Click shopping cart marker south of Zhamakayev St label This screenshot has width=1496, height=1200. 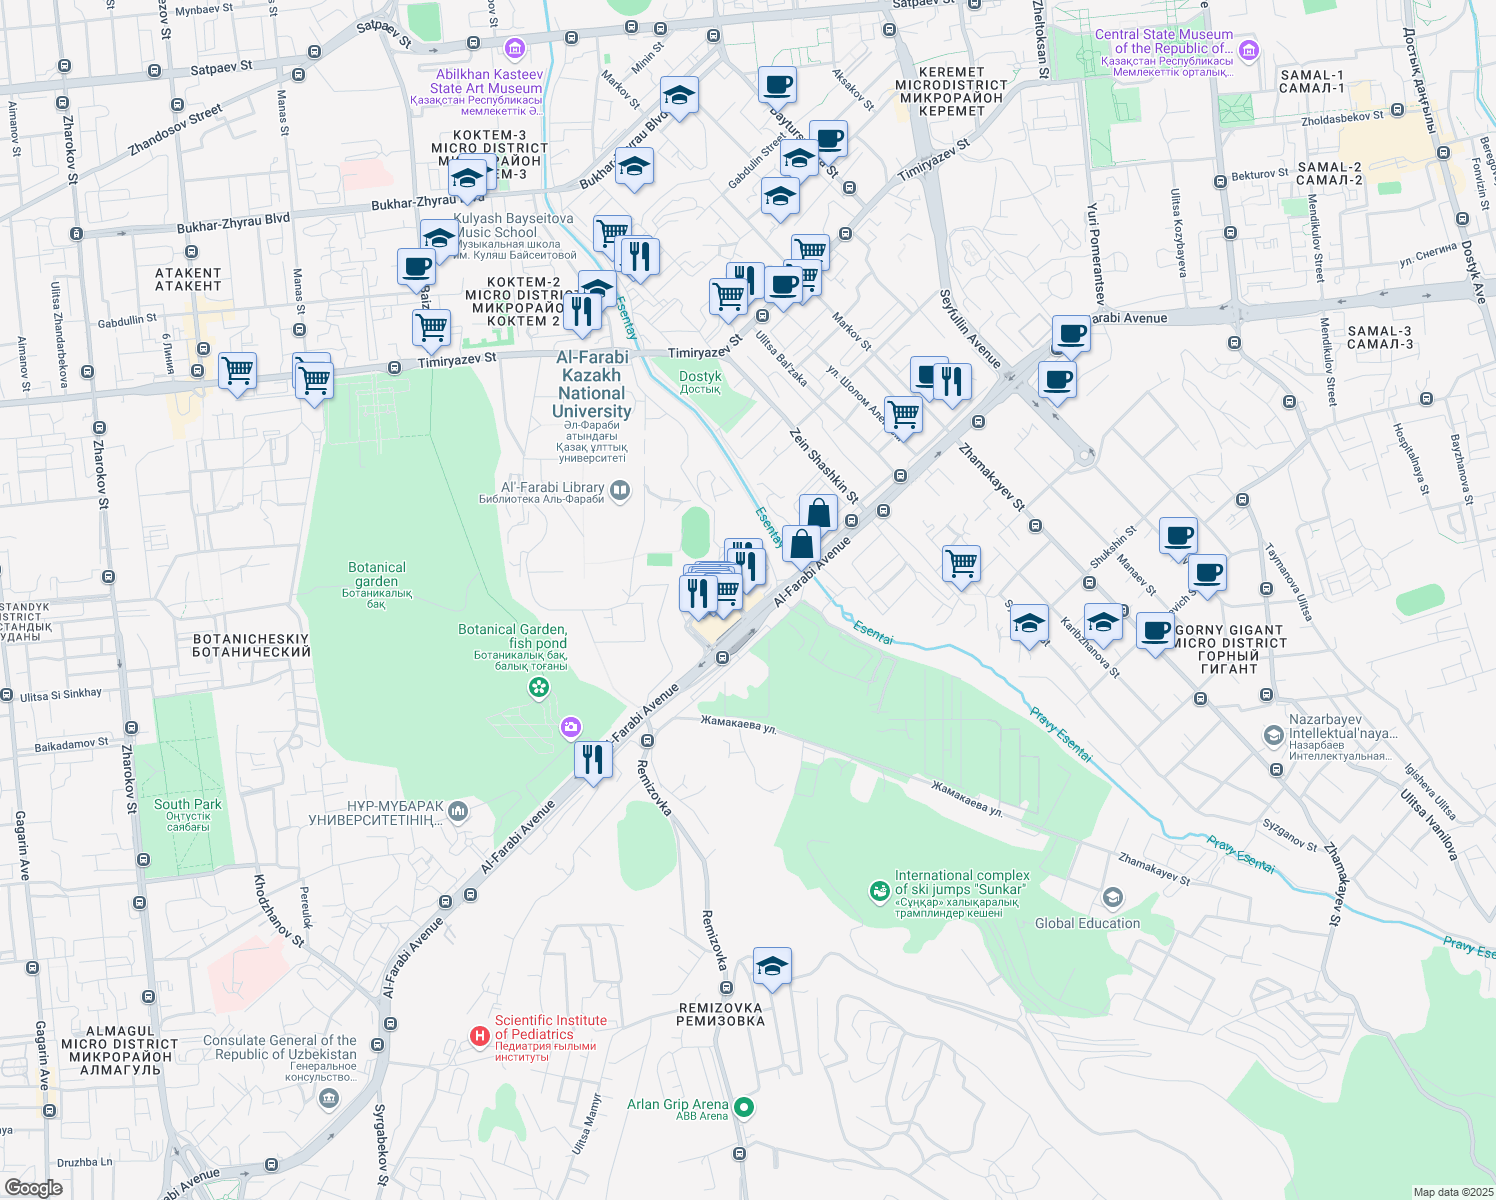pyautogui.click(x=961, y=565)
